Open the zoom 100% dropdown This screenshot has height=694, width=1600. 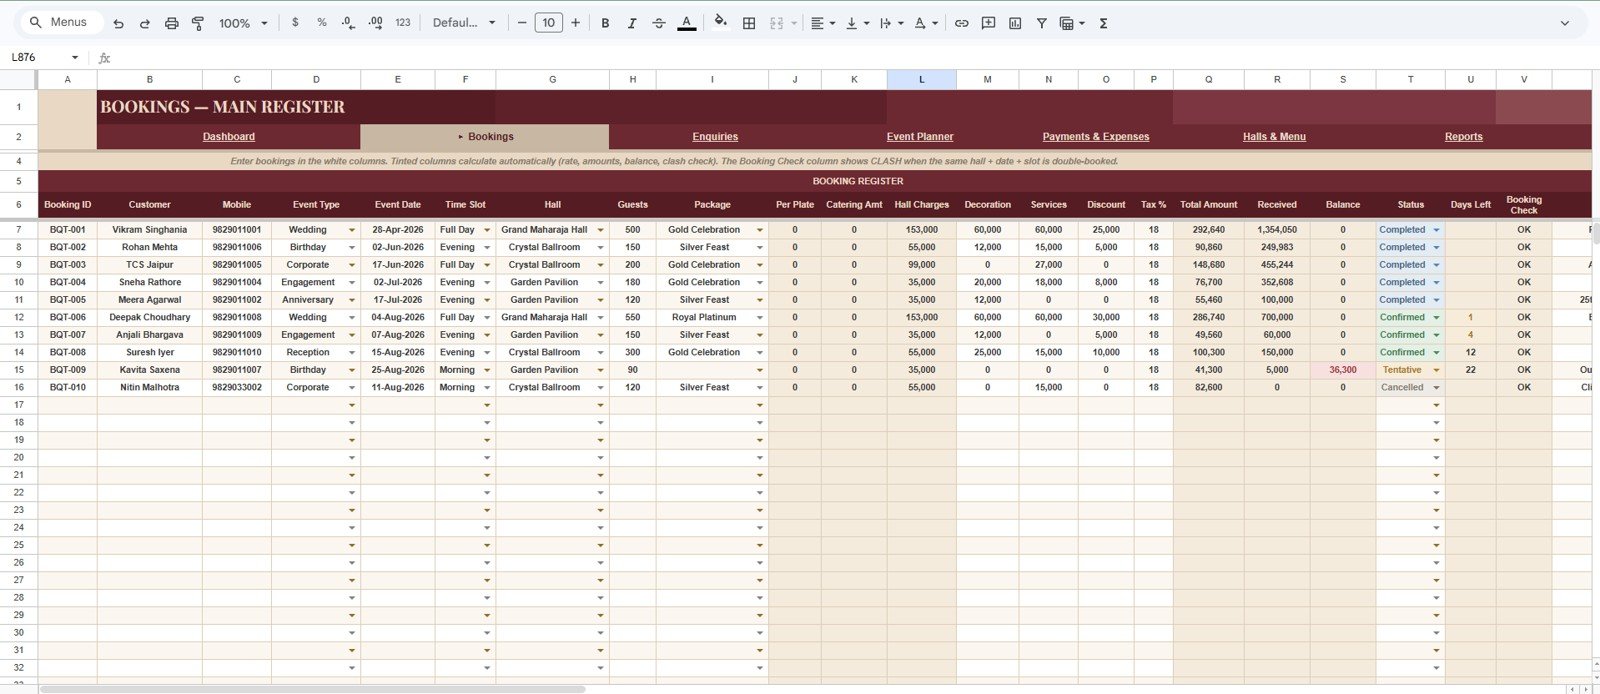(x=244, y=23)
